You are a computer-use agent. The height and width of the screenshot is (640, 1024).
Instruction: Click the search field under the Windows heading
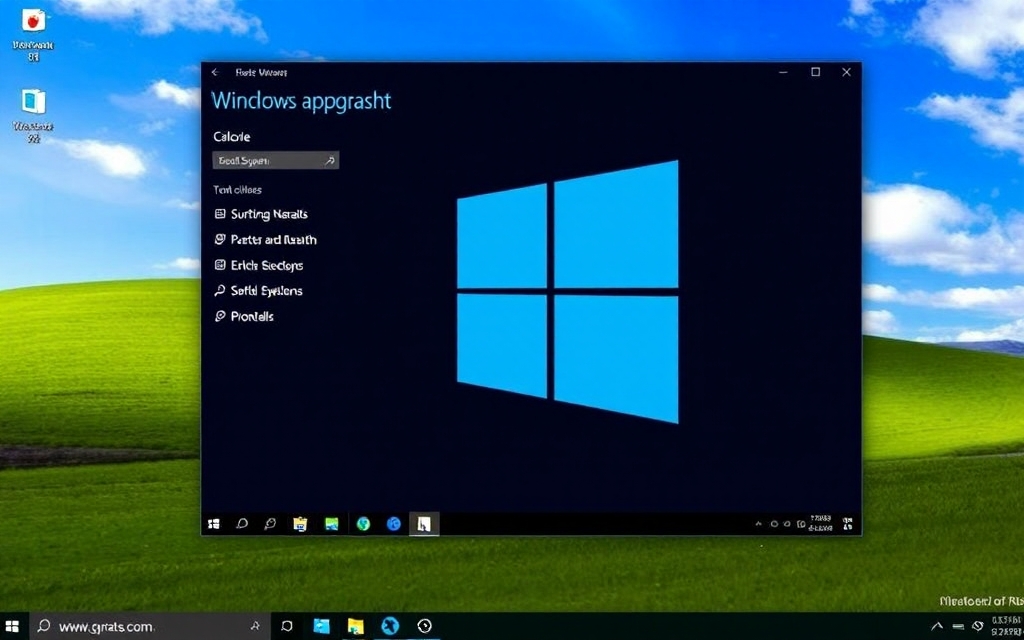pos(276,161)
